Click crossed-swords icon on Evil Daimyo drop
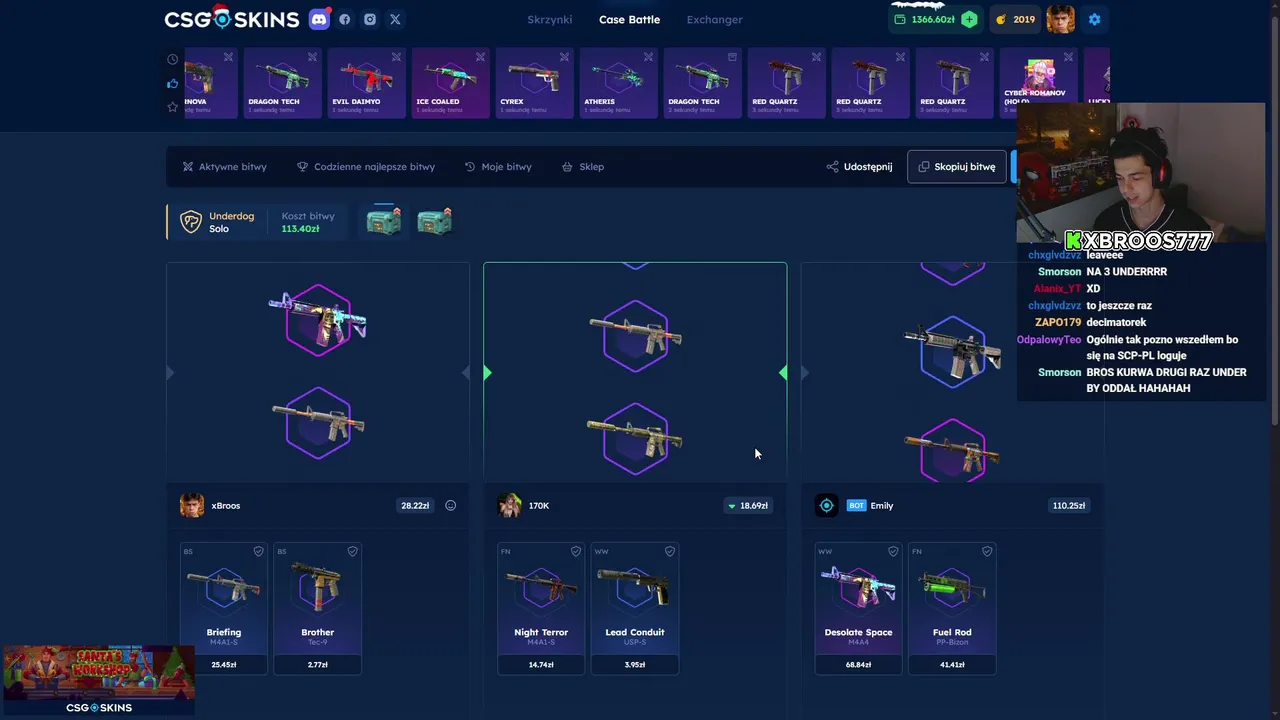 click(x=396, y=57)
